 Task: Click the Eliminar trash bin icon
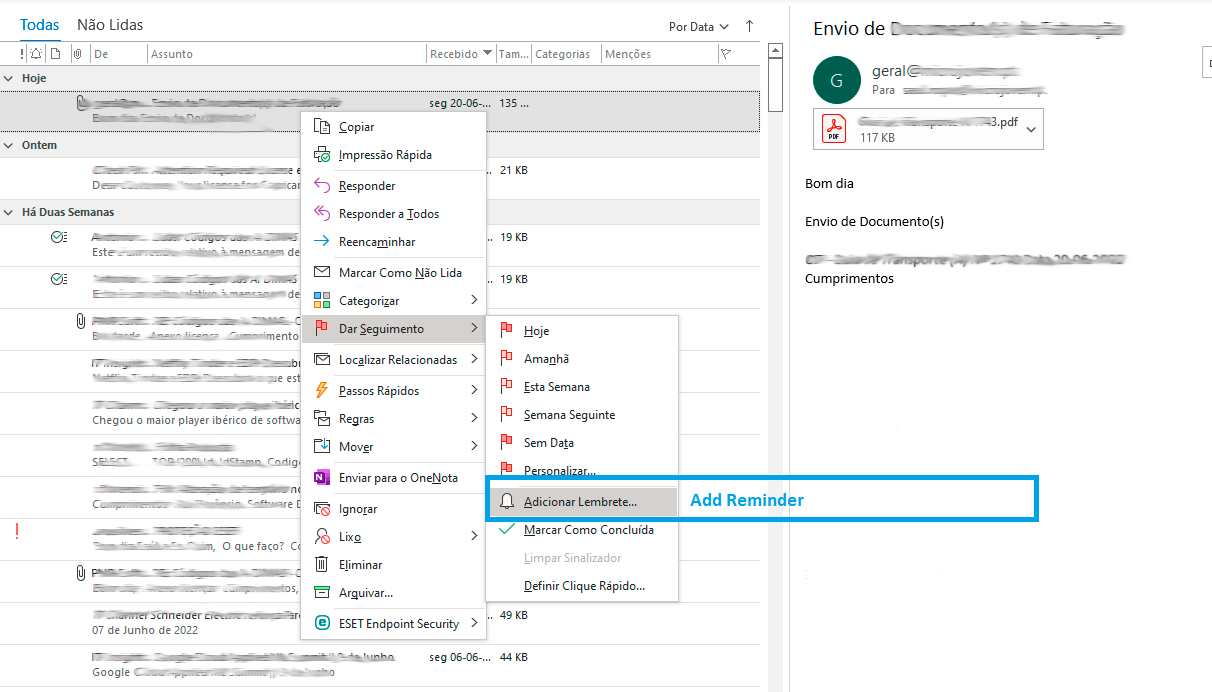[x=321, y=565]
